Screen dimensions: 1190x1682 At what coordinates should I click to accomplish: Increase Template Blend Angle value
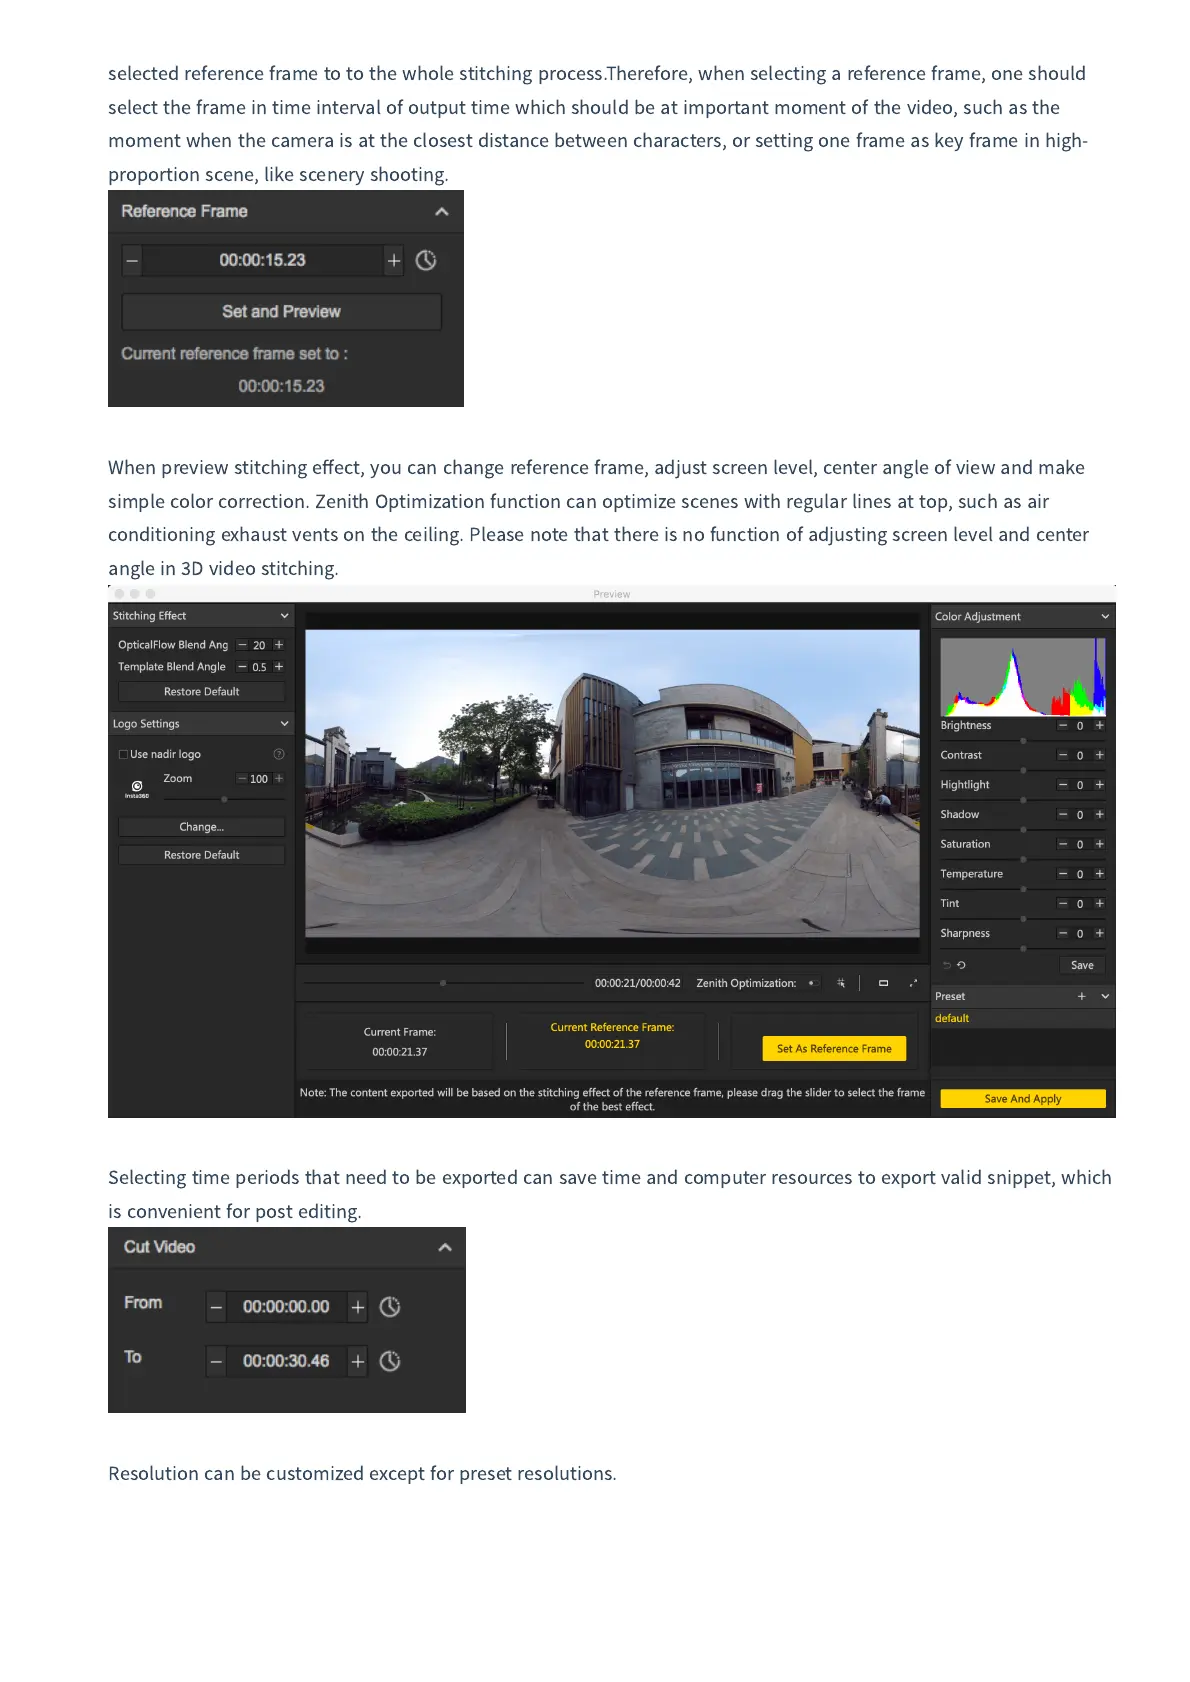[279, 667]
